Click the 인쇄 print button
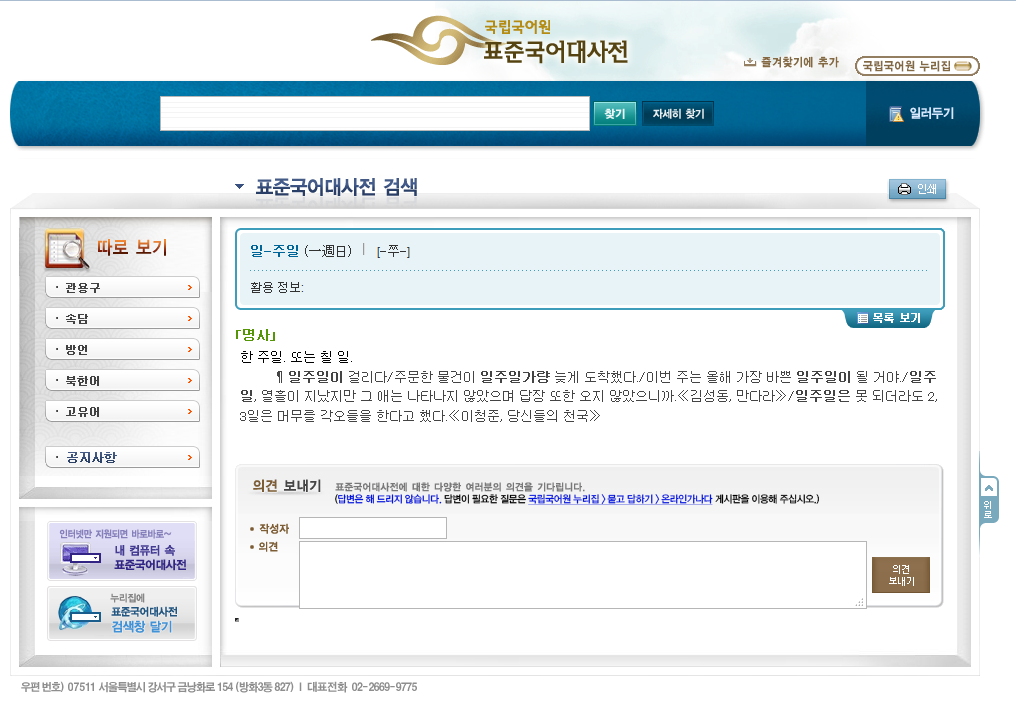 pyautogui.click(x=917, y=189)
